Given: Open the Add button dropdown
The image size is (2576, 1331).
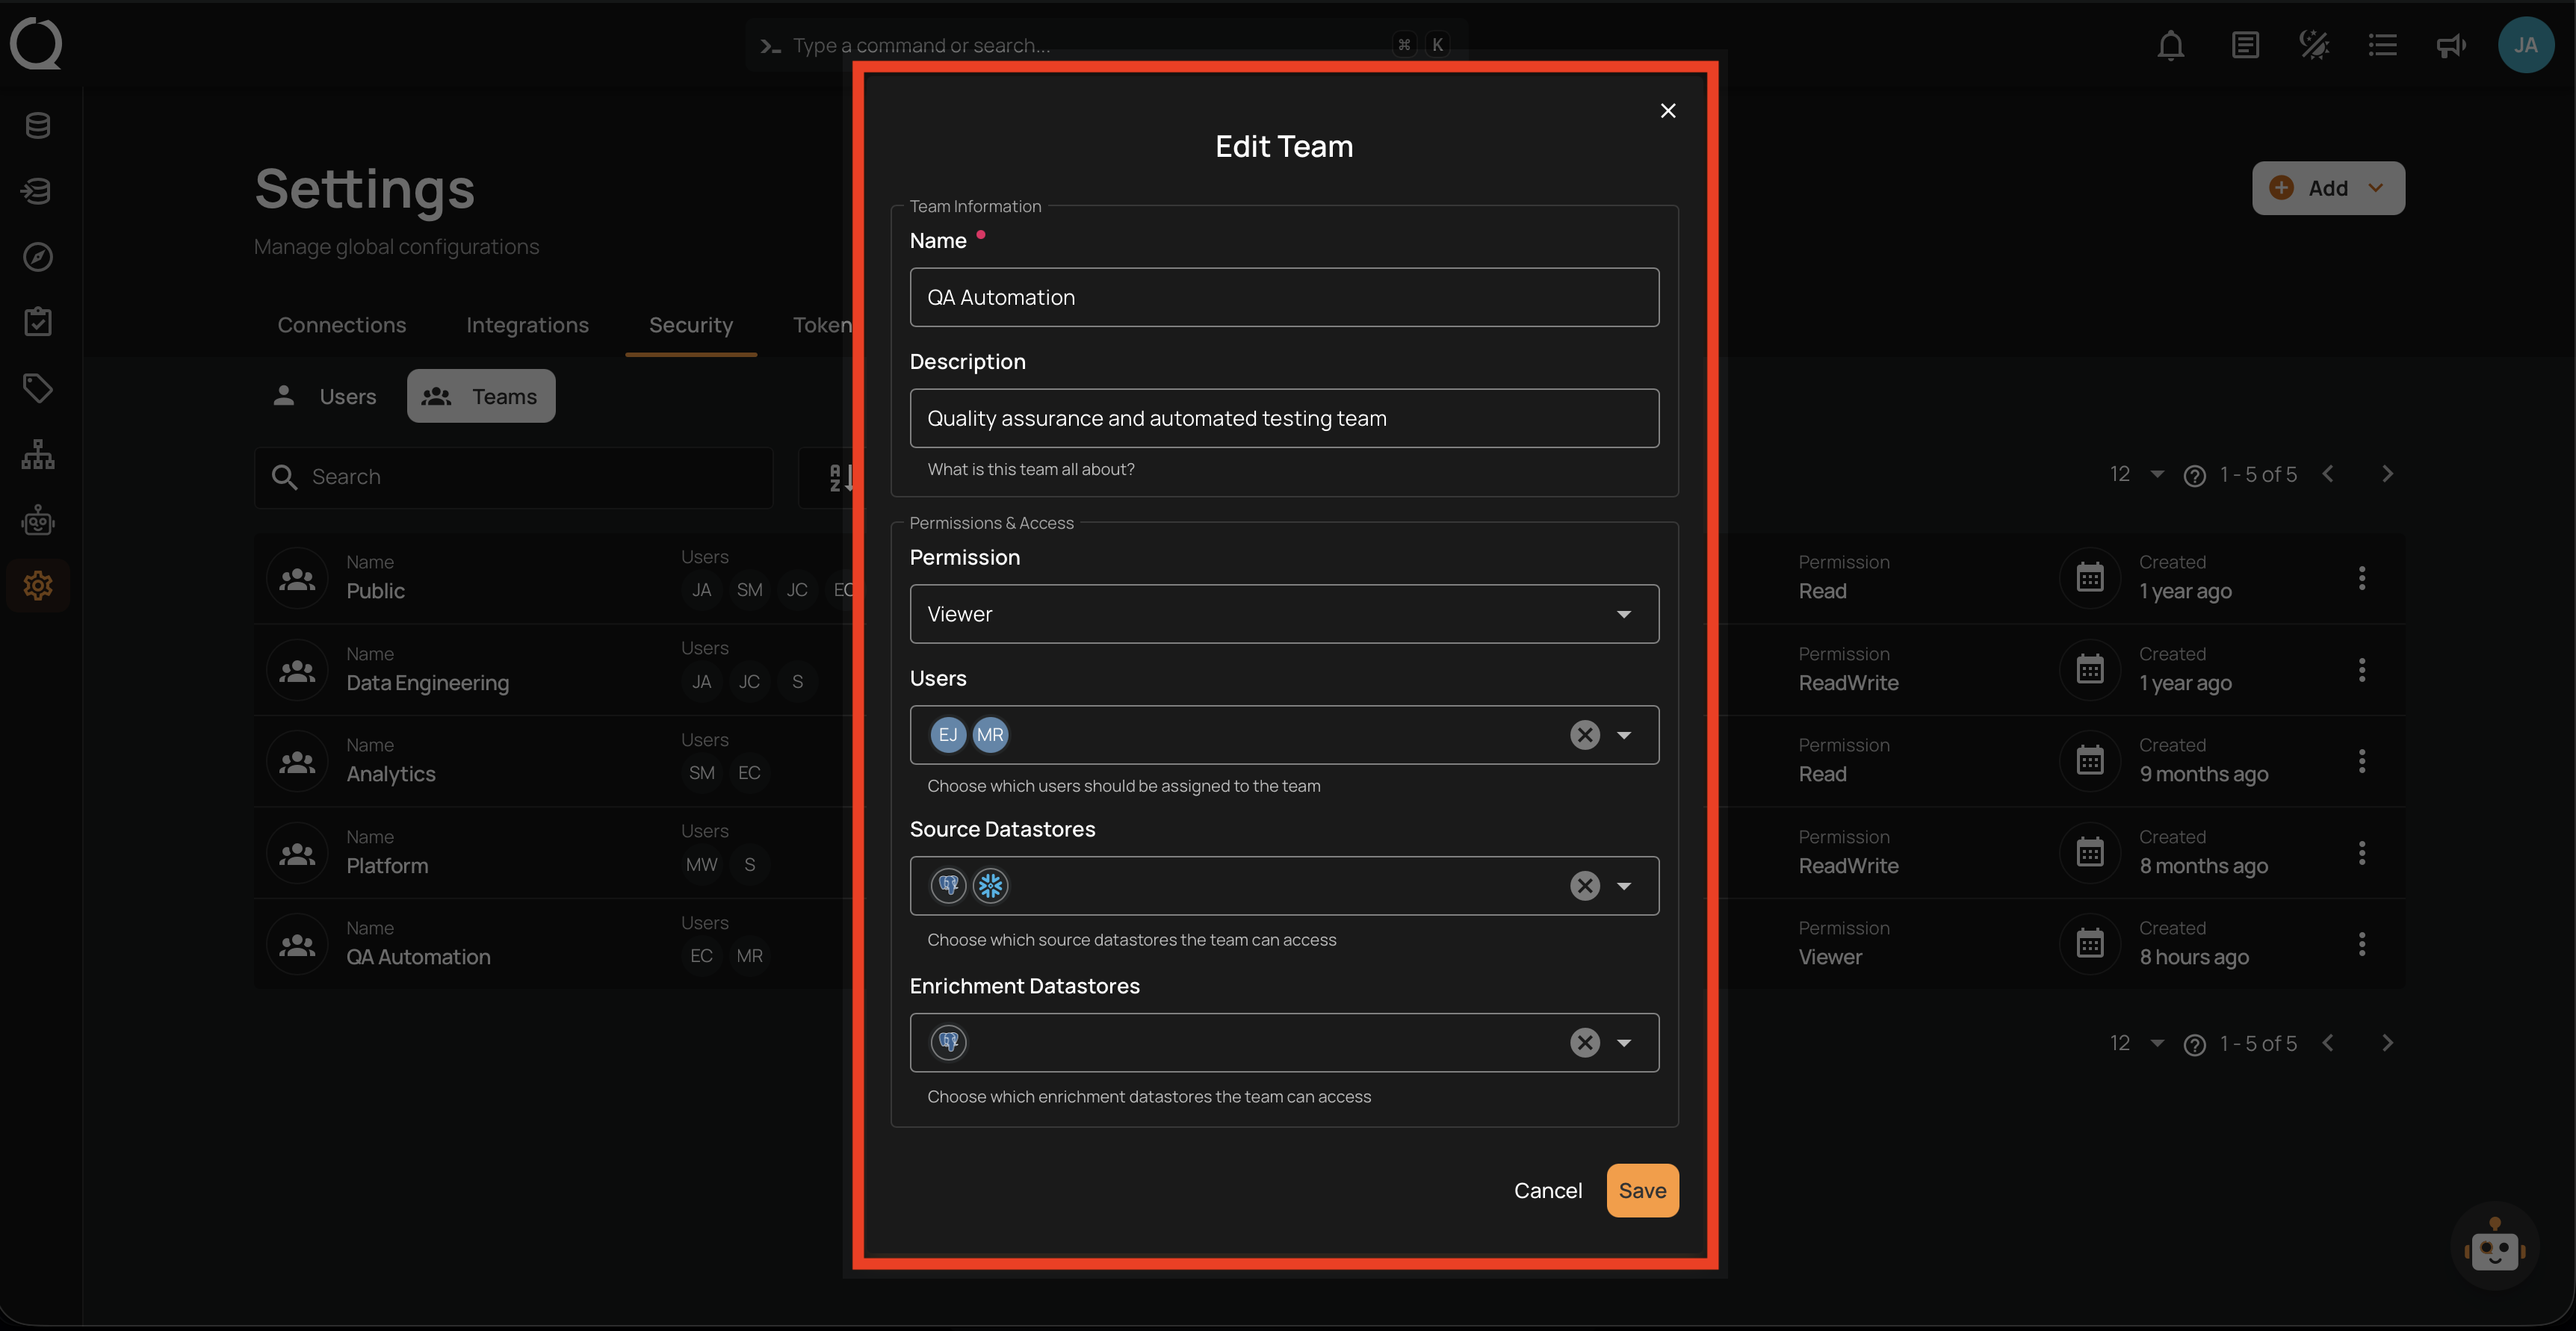Looking at the screenshot, I should point(2328,188).
